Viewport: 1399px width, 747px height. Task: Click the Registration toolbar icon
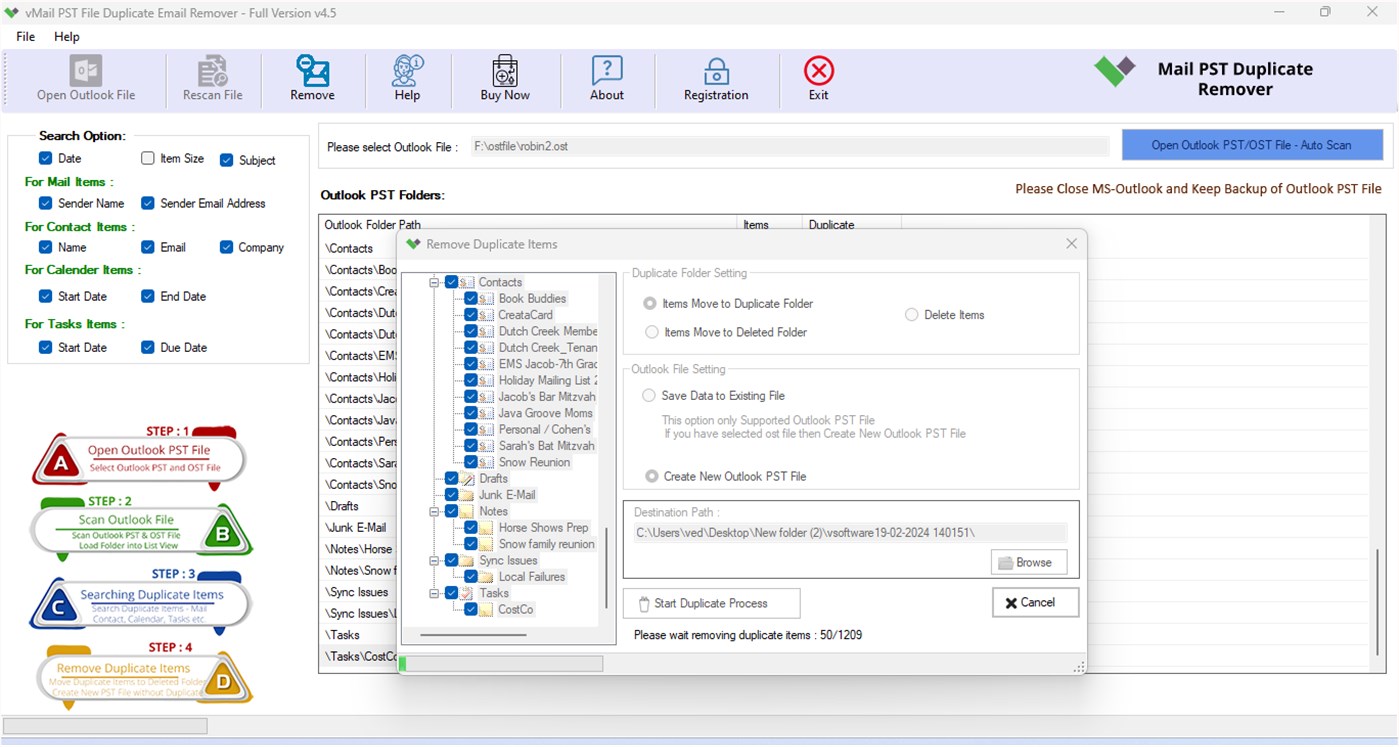pyautogui.click(x=716, y=78)
